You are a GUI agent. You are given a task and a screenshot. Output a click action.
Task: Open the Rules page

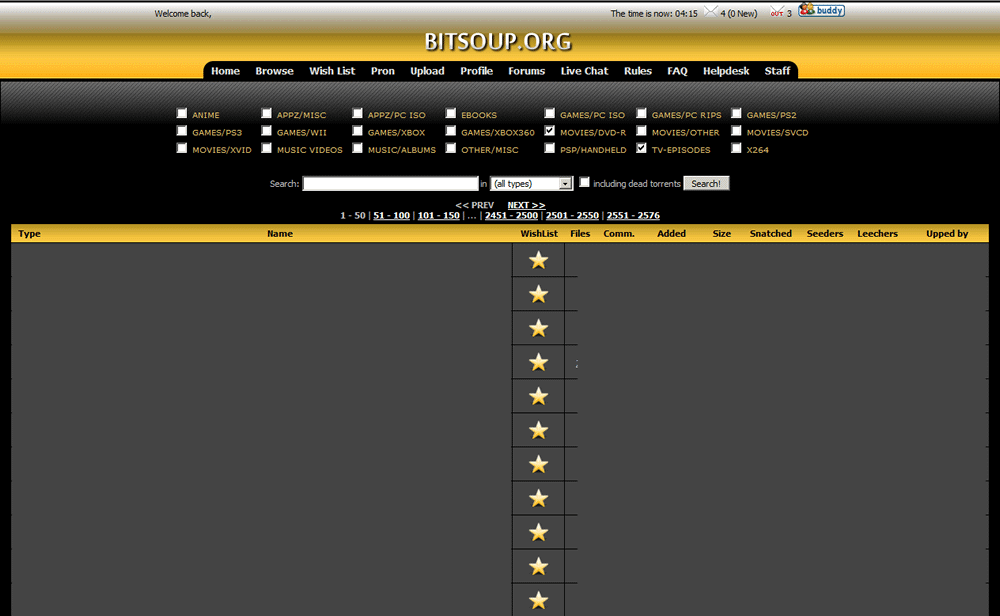tap(638, 71)
